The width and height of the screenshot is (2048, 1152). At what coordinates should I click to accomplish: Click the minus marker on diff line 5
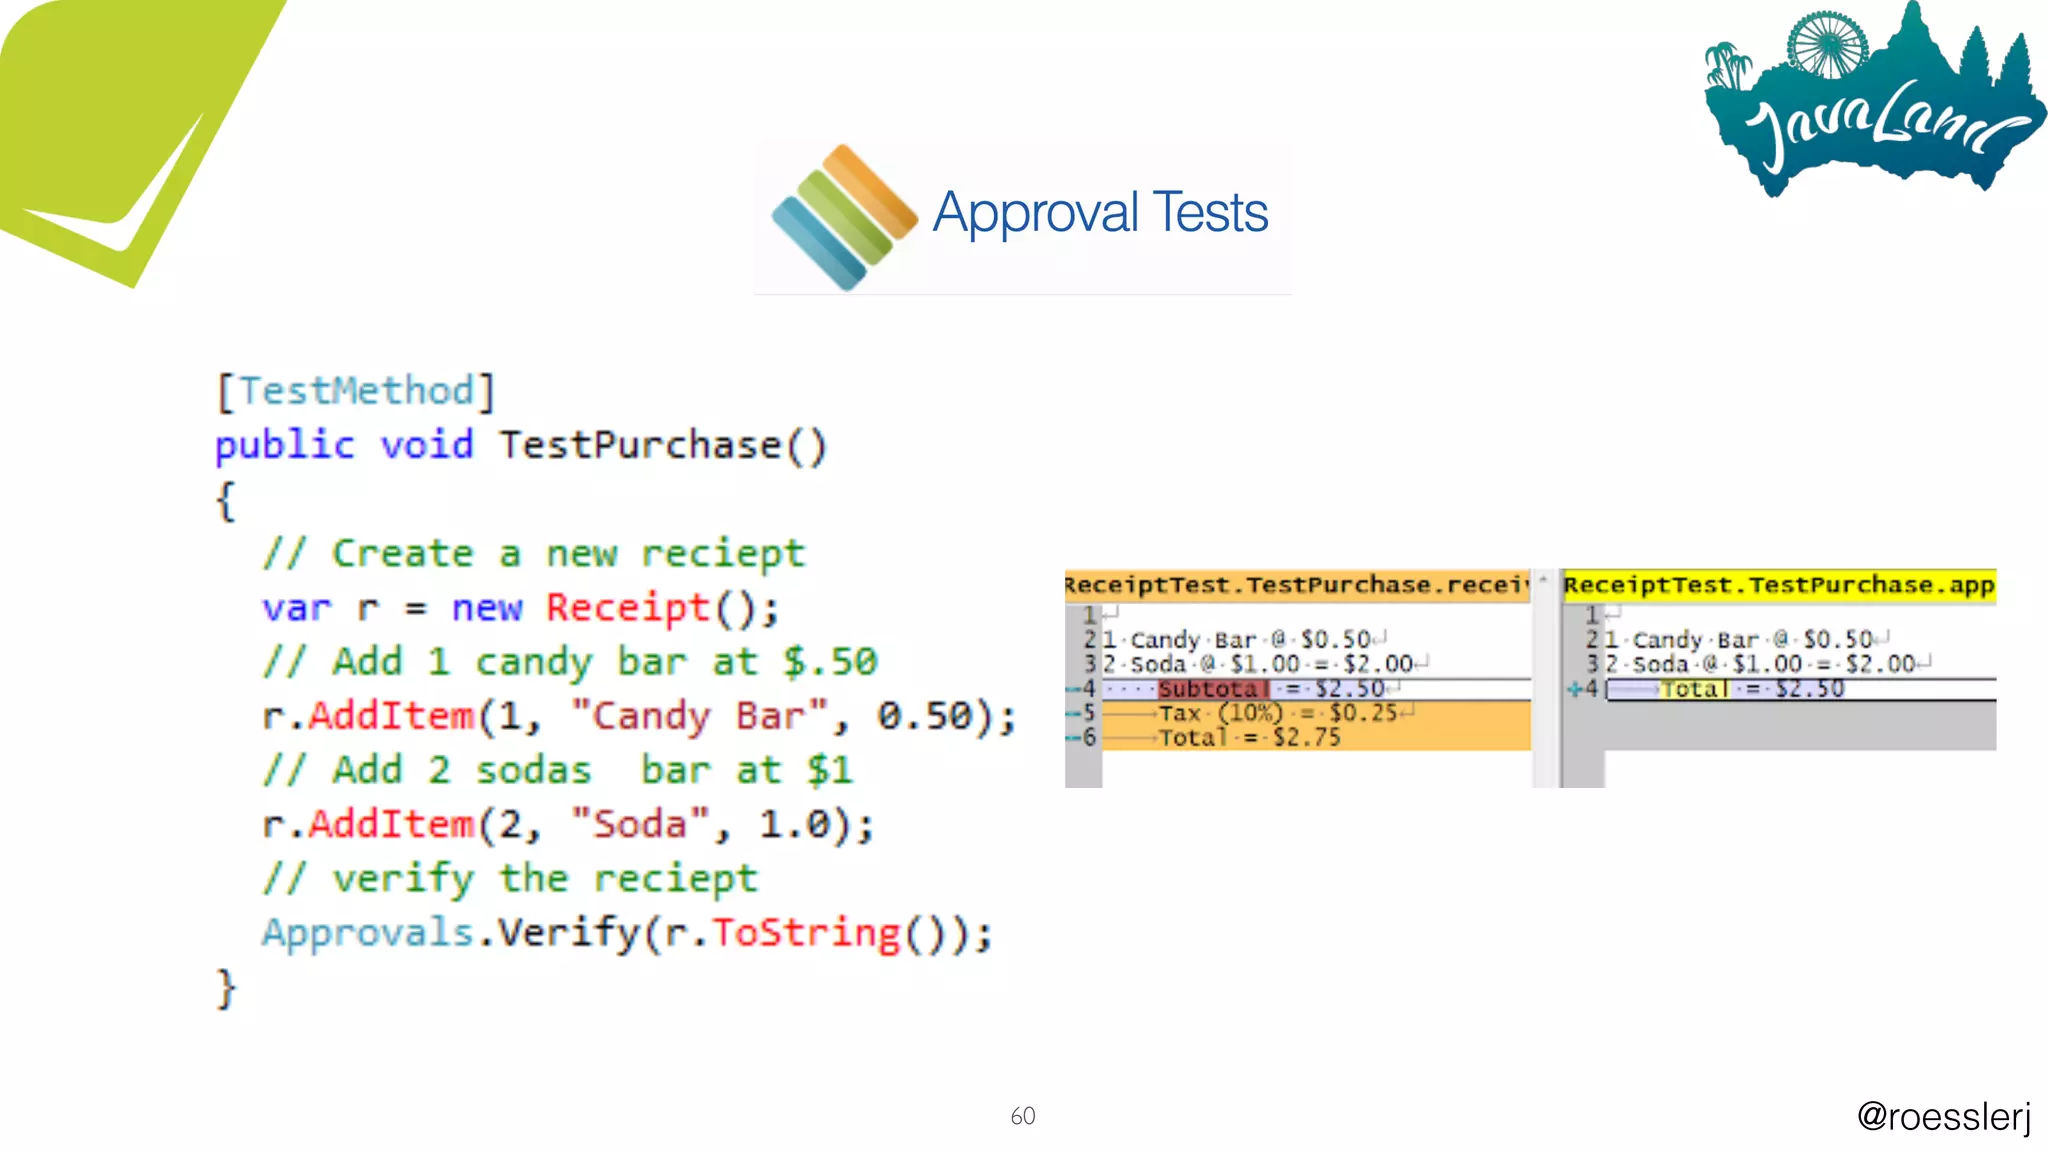(x=1071, y=713)
